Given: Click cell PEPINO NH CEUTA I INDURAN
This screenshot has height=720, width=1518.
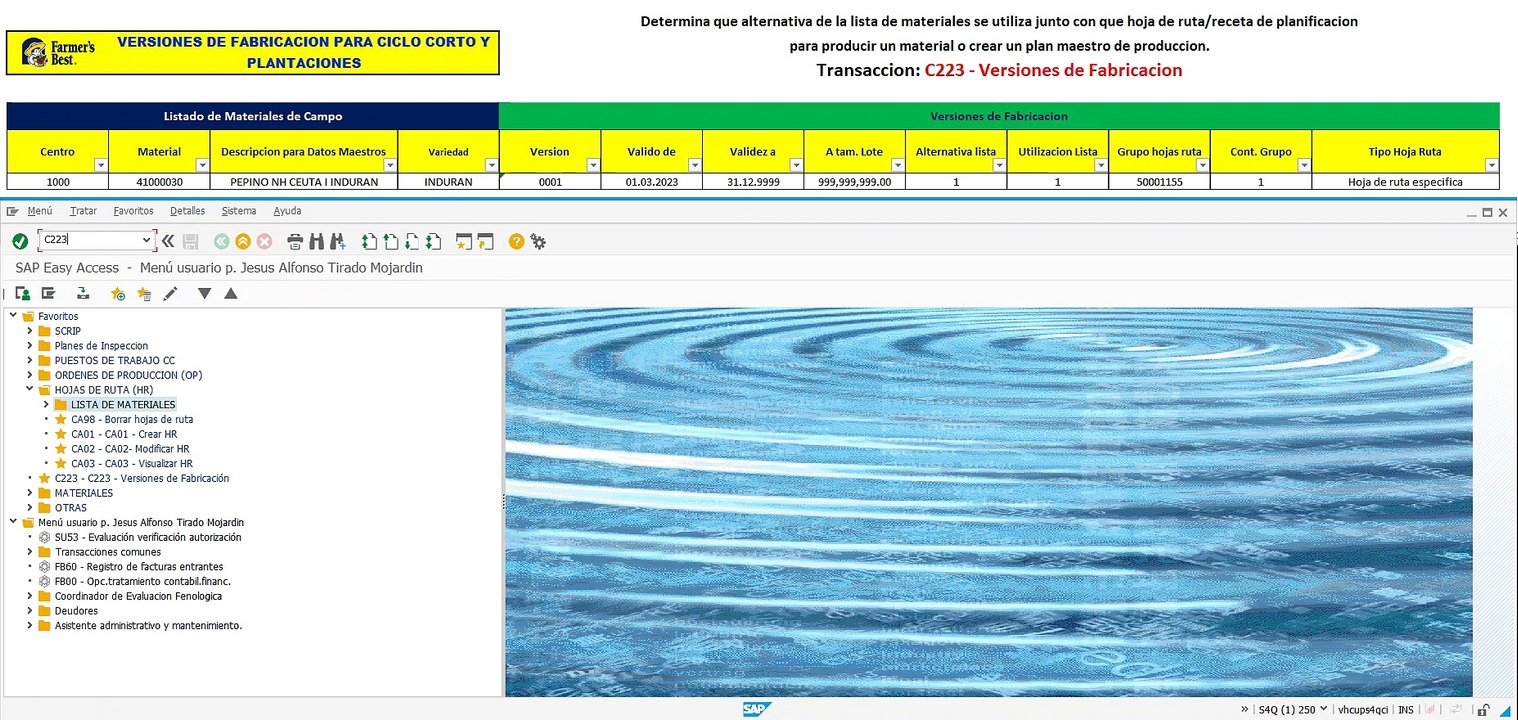Looking at the screenshot, I should (x=304, y=182).
